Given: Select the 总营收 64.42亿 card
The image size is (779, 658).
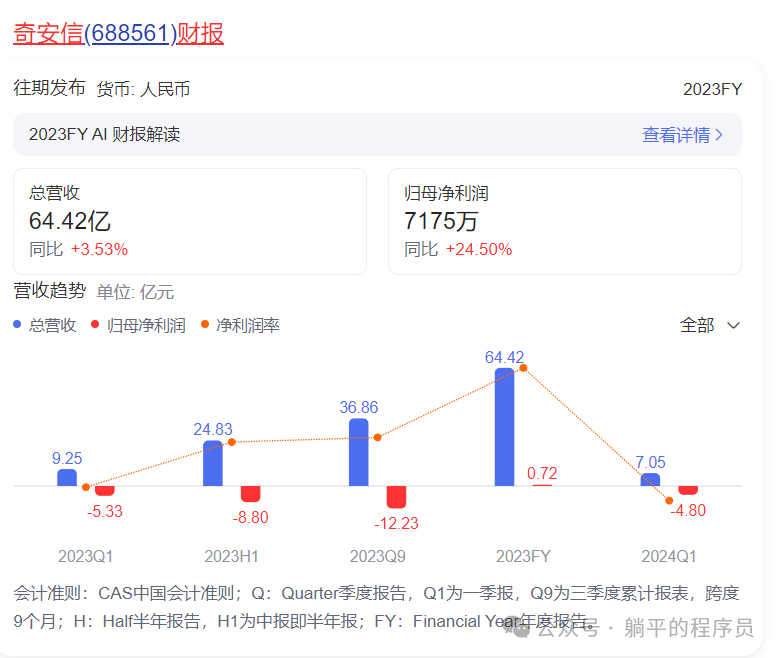Looking at the screenshot, I should [190, 222].
